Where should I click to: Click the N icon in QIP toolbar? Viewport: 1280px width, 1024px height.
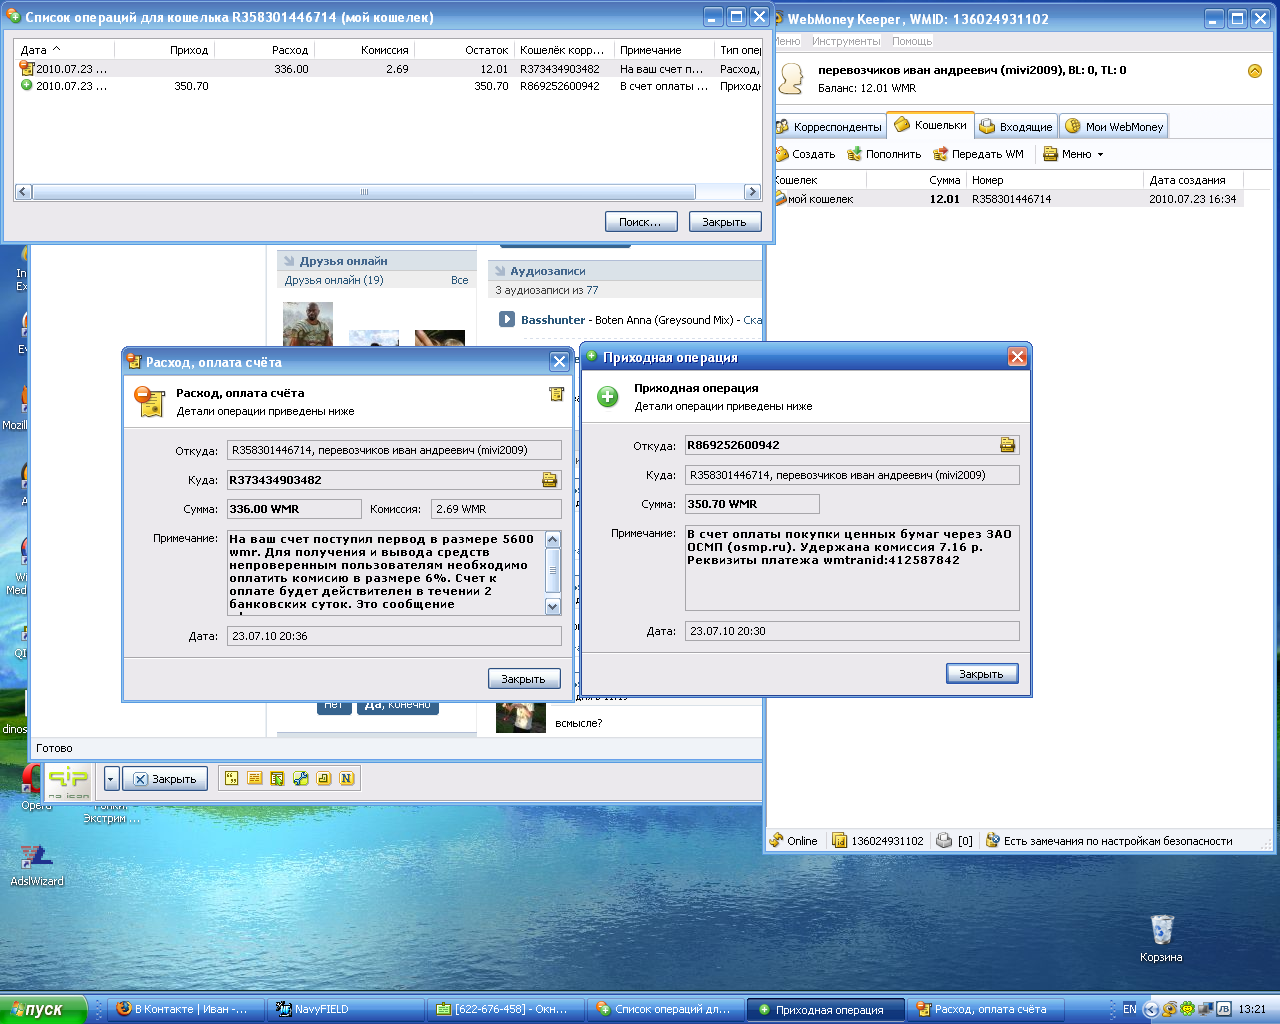pos(346,778)
